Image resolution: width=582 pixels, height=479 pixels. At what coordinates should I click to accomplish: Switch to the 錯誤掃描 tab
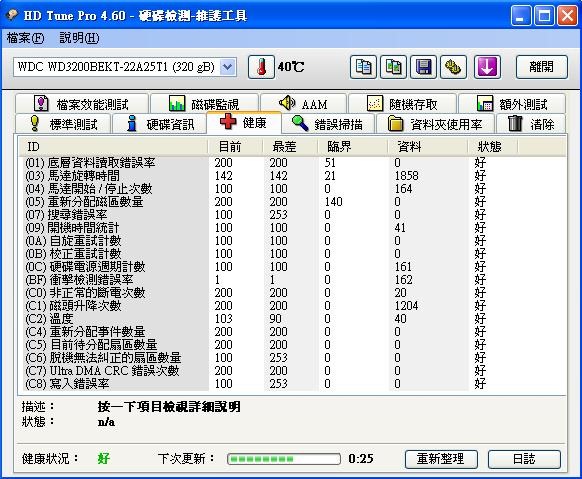tap(328, 124)
